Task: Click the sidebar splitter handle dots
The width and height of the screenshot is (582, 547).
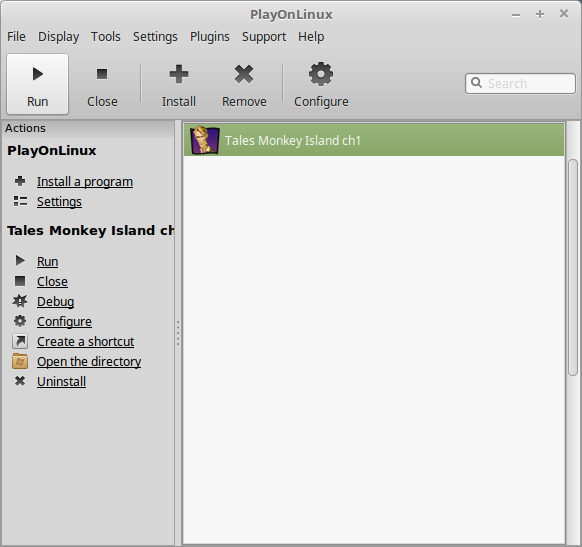Action: click(x=178, y=333)
